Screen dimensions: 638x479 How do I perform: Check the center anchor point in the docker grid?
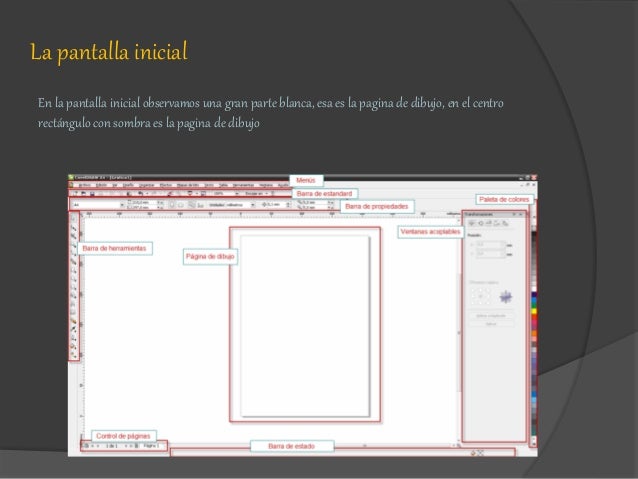(481, 296)
